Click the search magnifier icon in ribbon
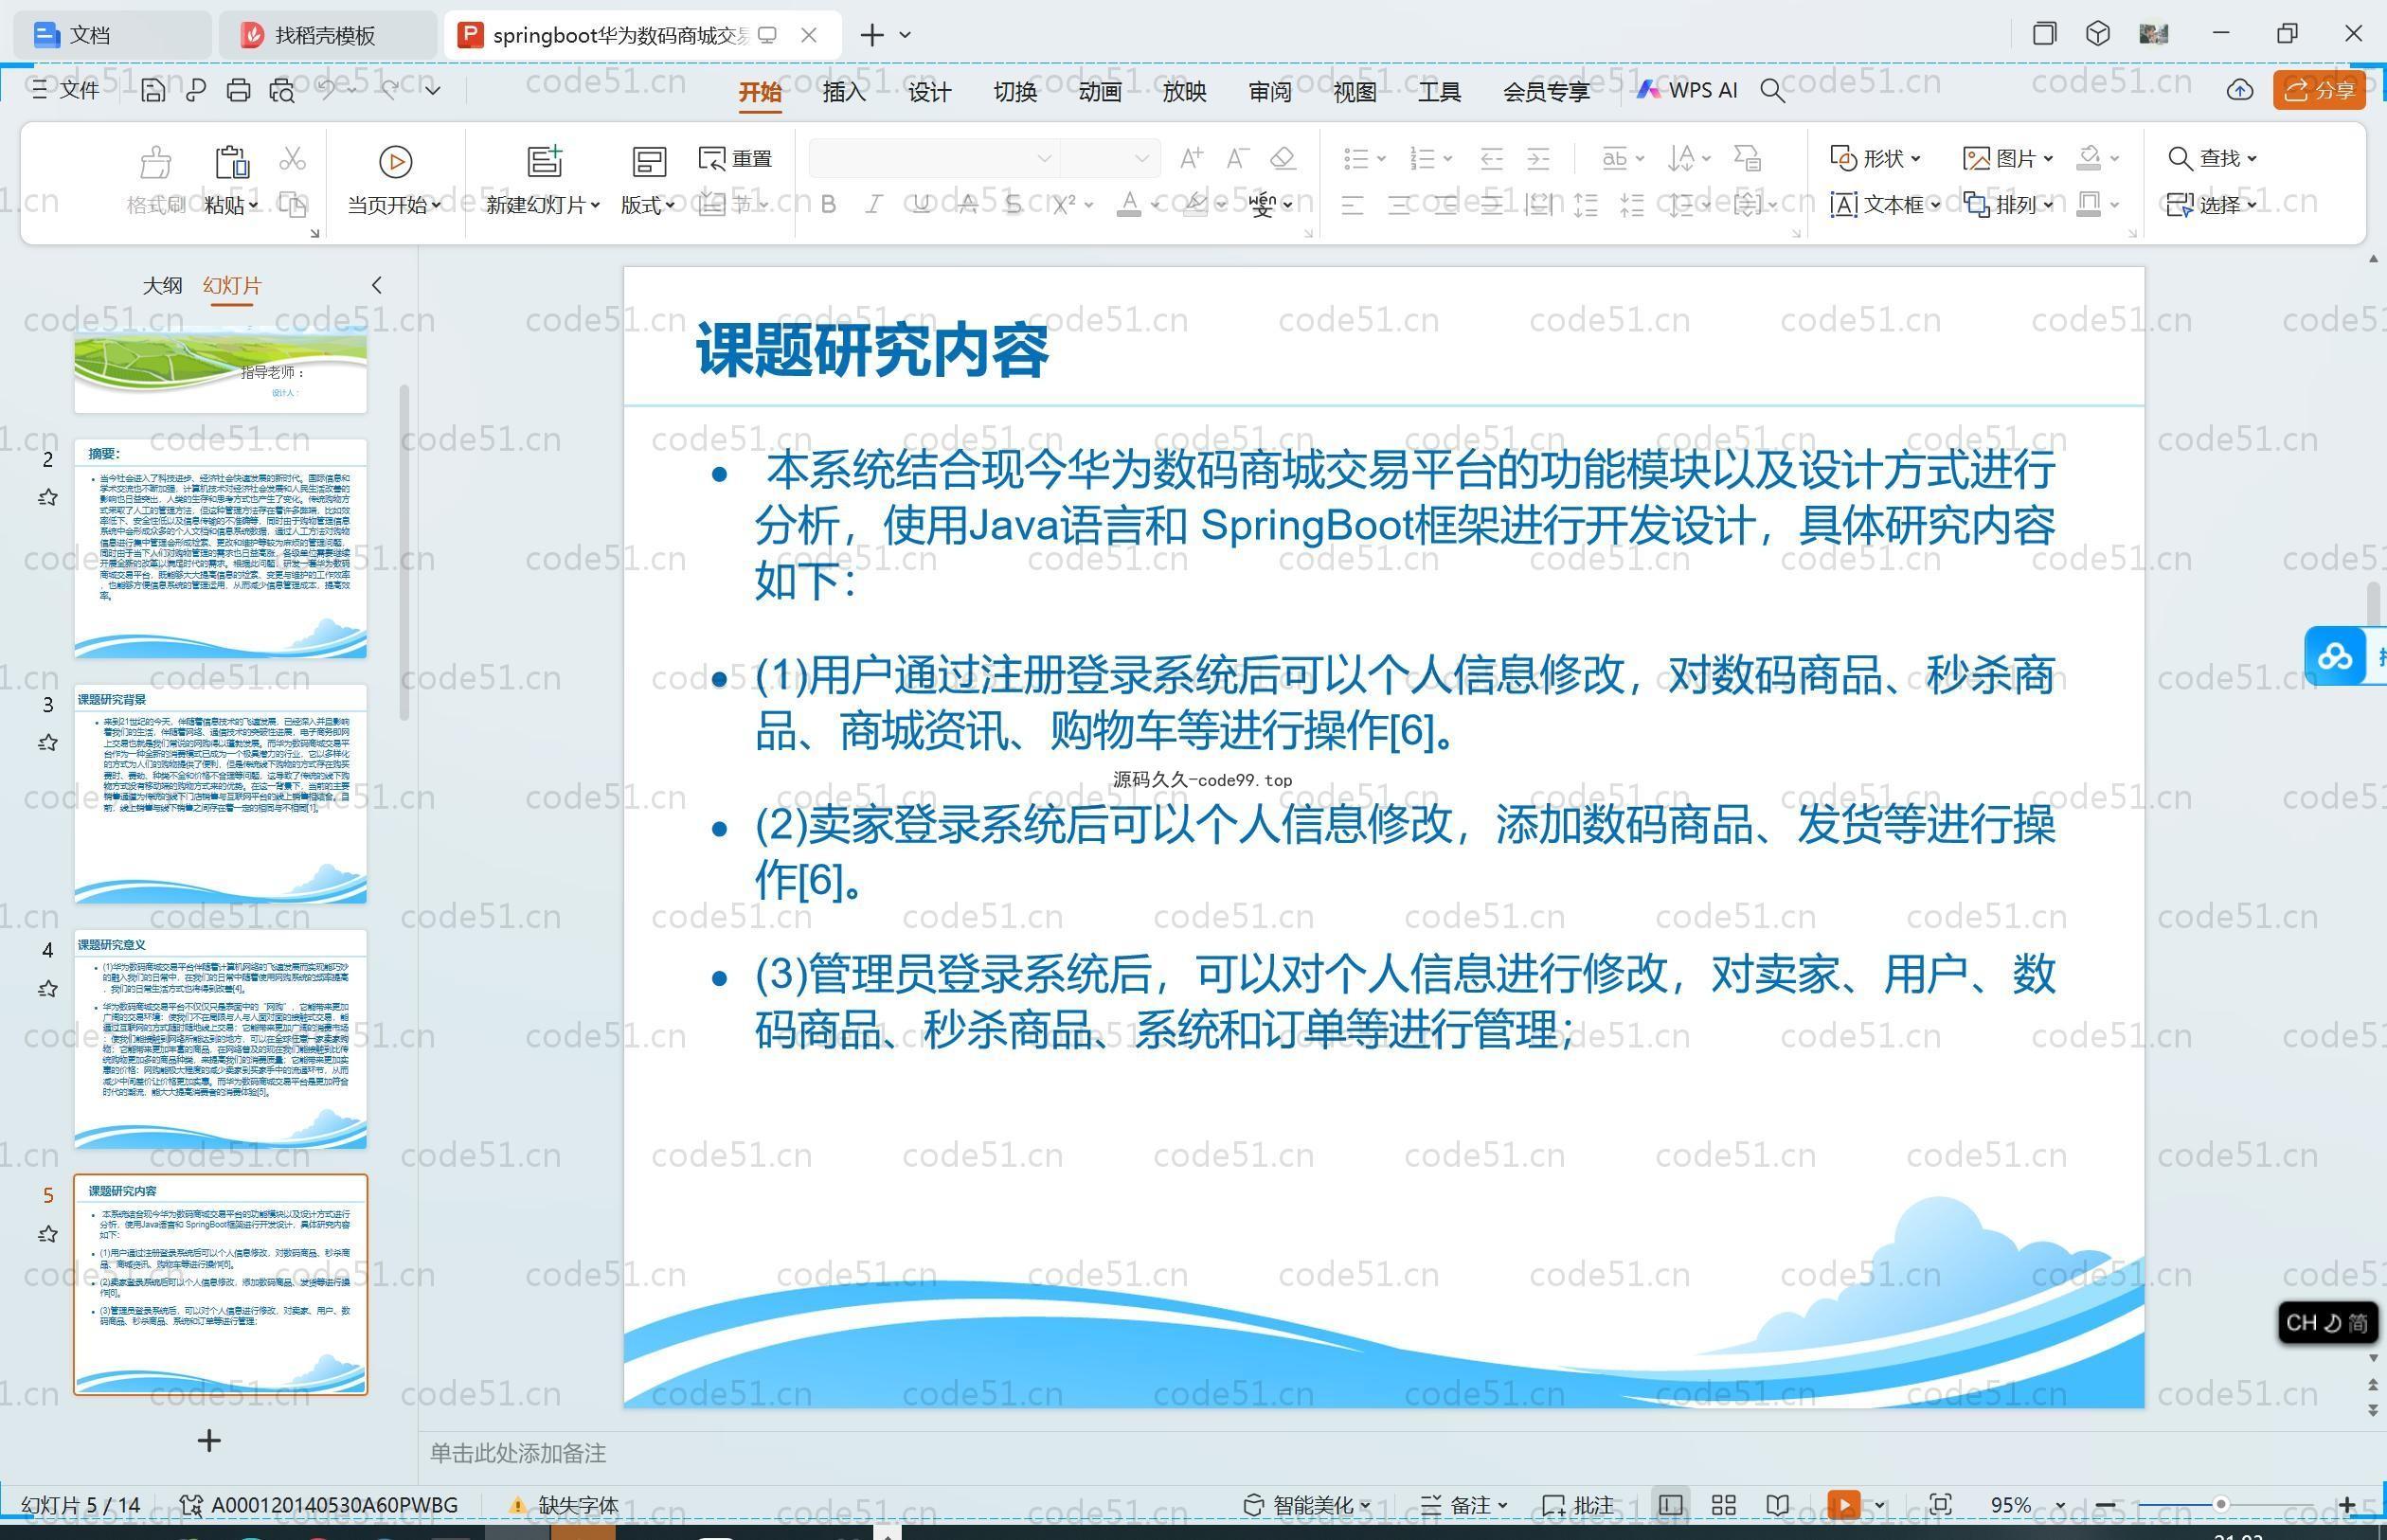The image size is (2387, 1540). [1772, 91]
